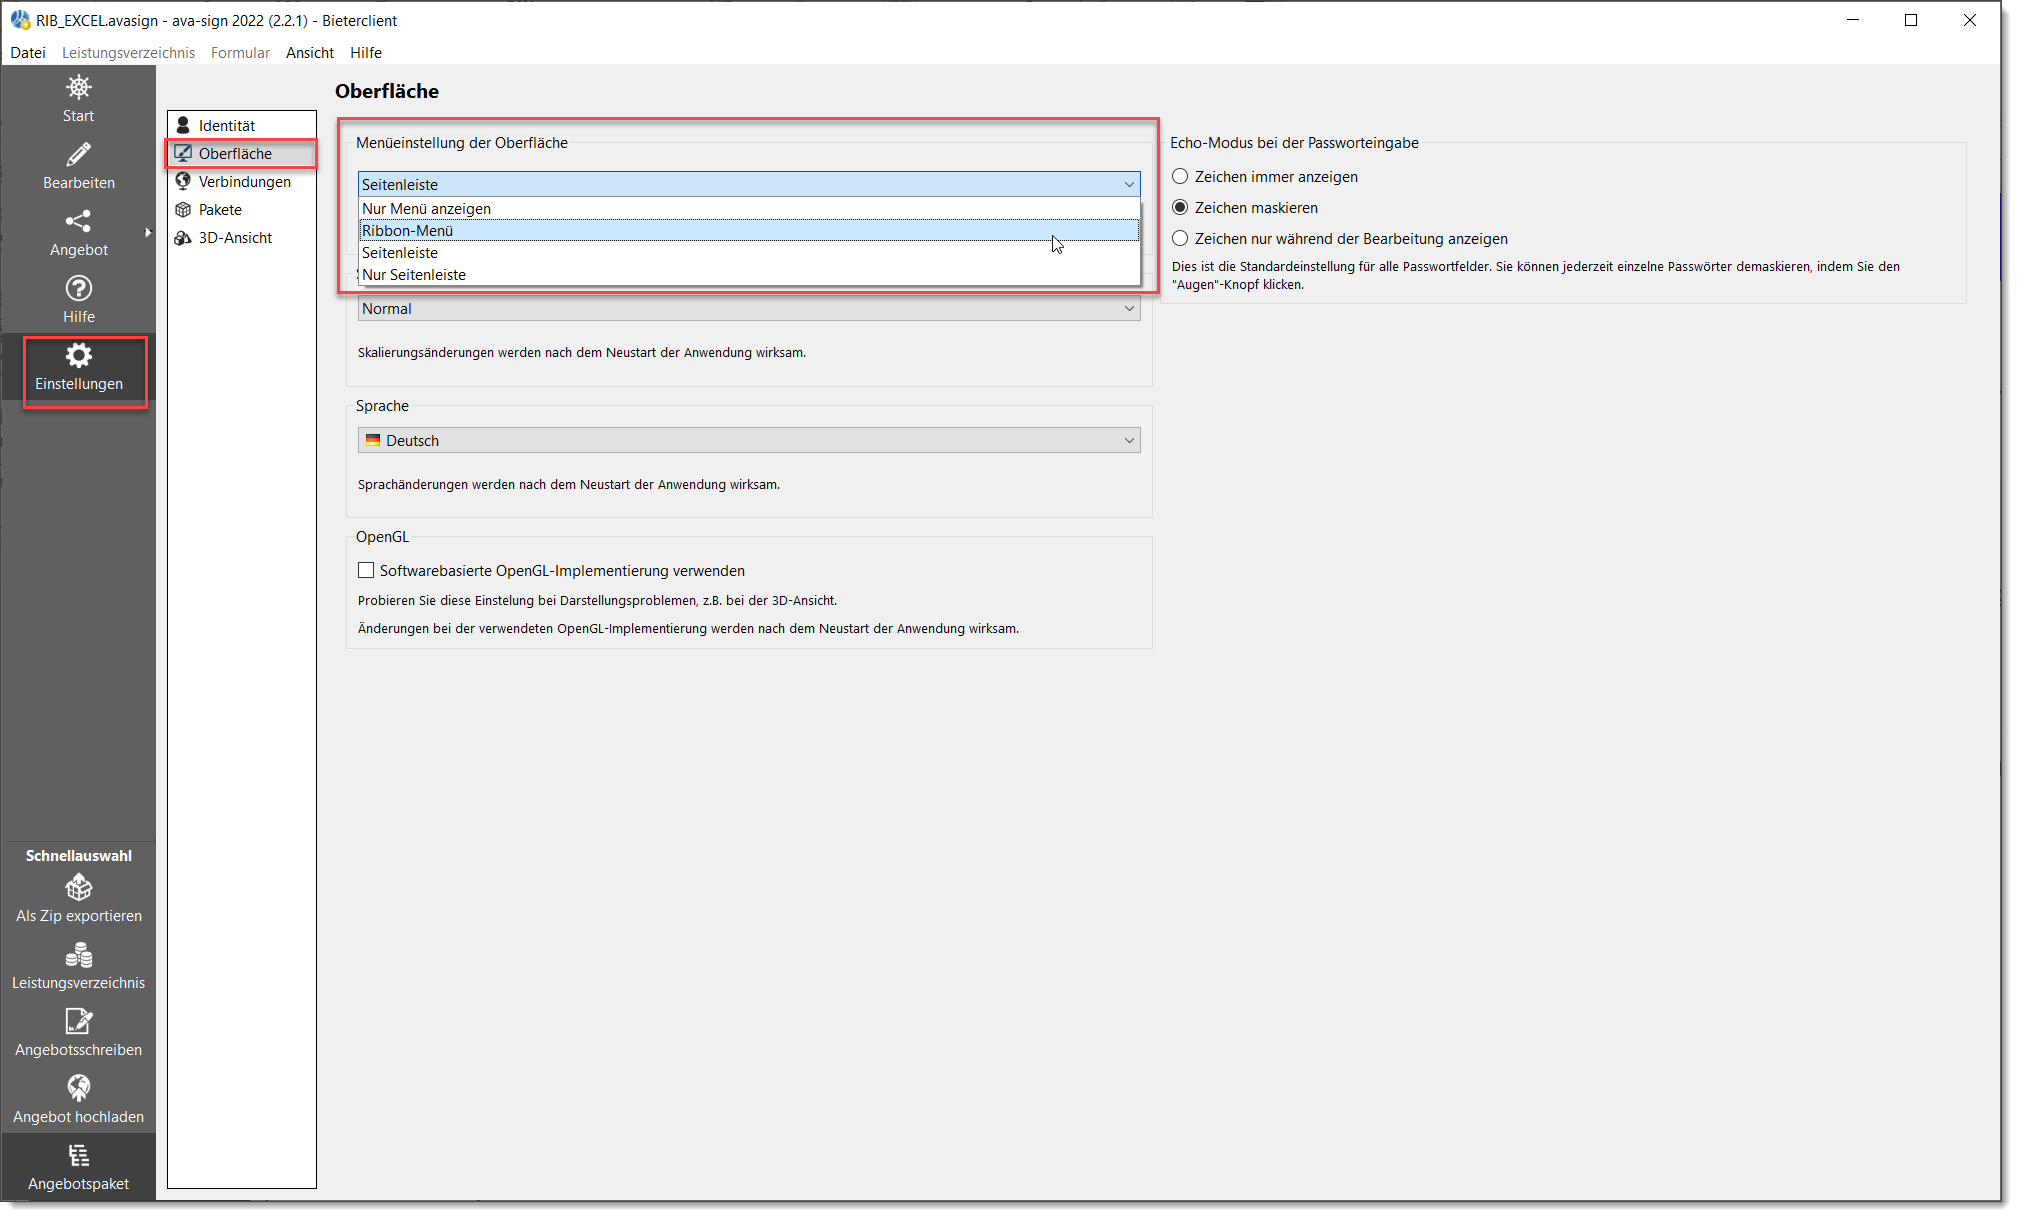Choose 'Ribbon-Menü' option
The width and height of the screenshot is (2017, 1217).
(x=749, y=230)
